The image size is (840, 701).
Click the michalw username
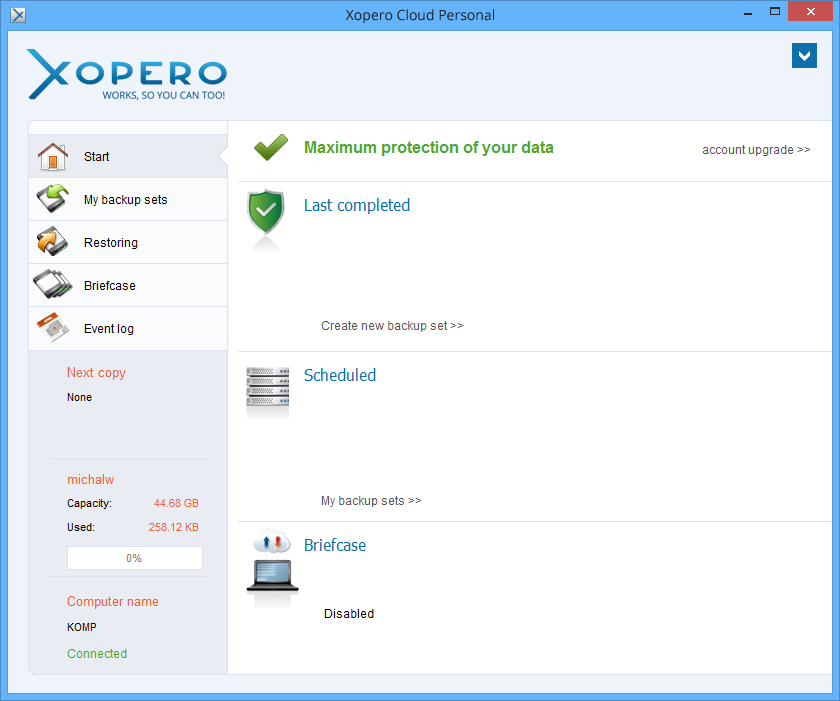(91, 479)
